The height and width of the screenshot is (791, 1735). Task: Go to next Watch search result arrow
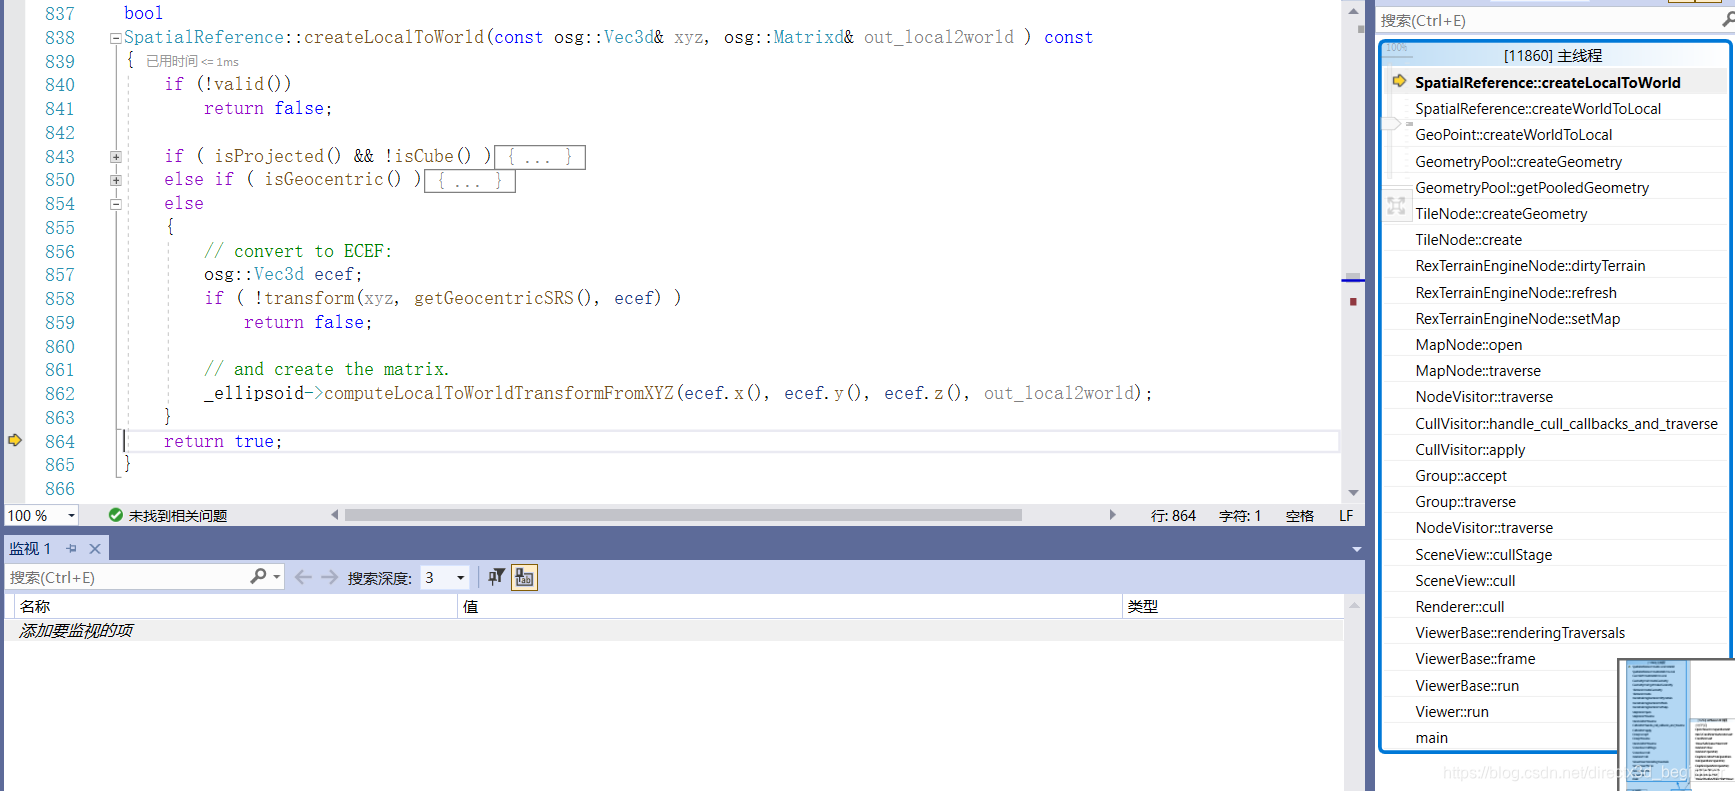pos(329,577)
